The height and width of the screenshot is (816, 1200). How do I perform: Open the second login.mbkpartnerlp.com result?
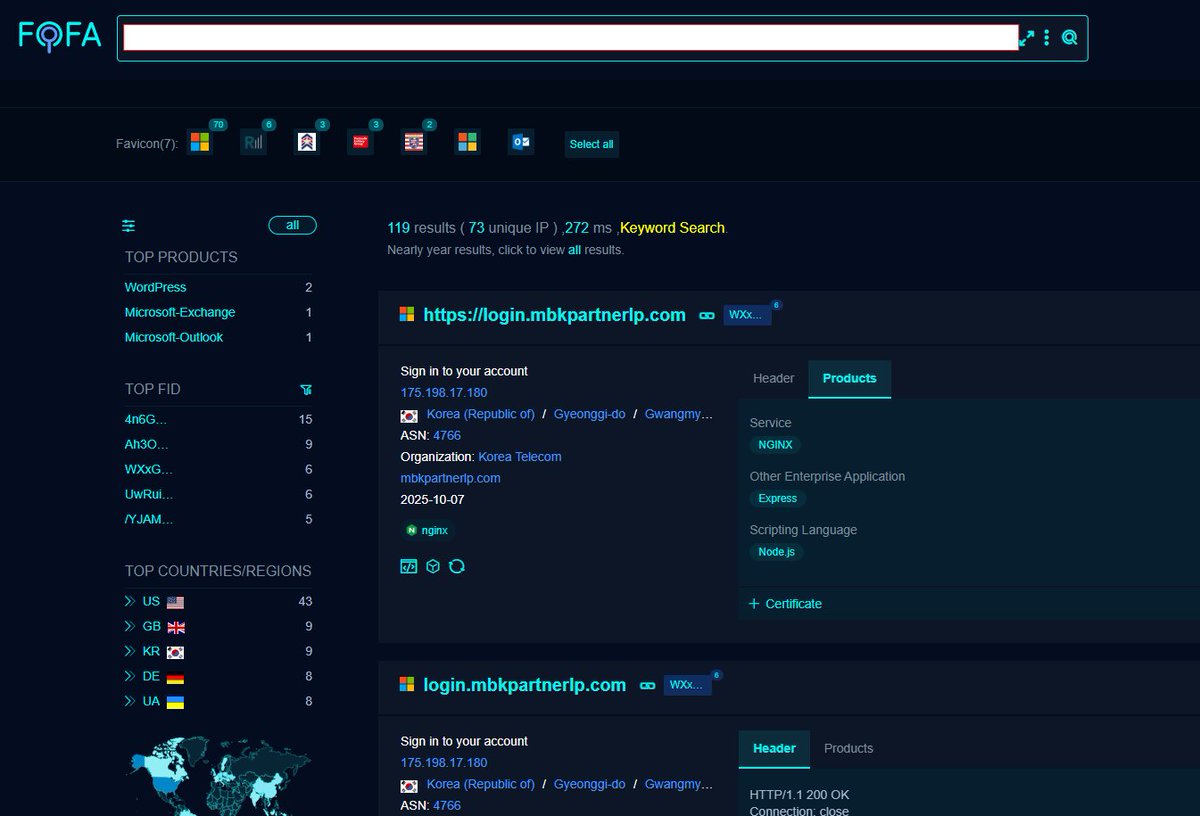pos(524,685)
